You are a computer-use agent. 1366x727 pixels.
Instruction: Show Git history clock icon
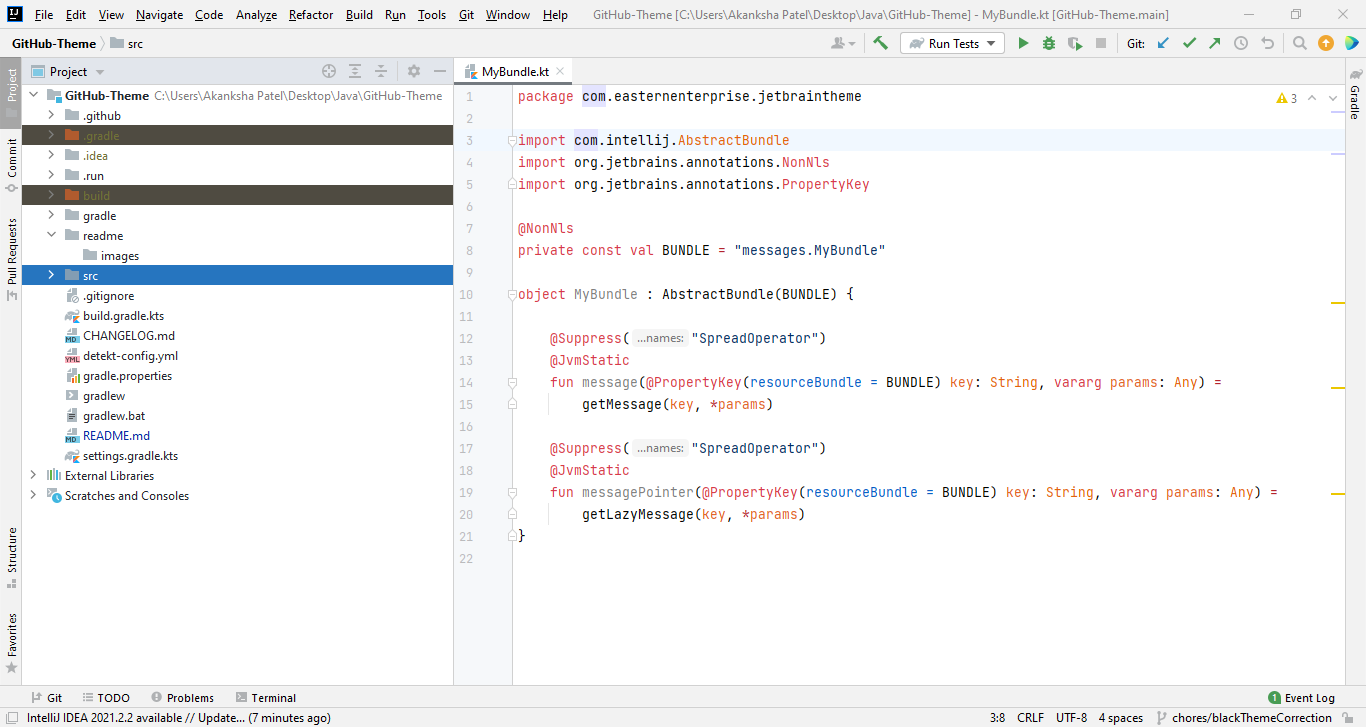[1241, 43]
